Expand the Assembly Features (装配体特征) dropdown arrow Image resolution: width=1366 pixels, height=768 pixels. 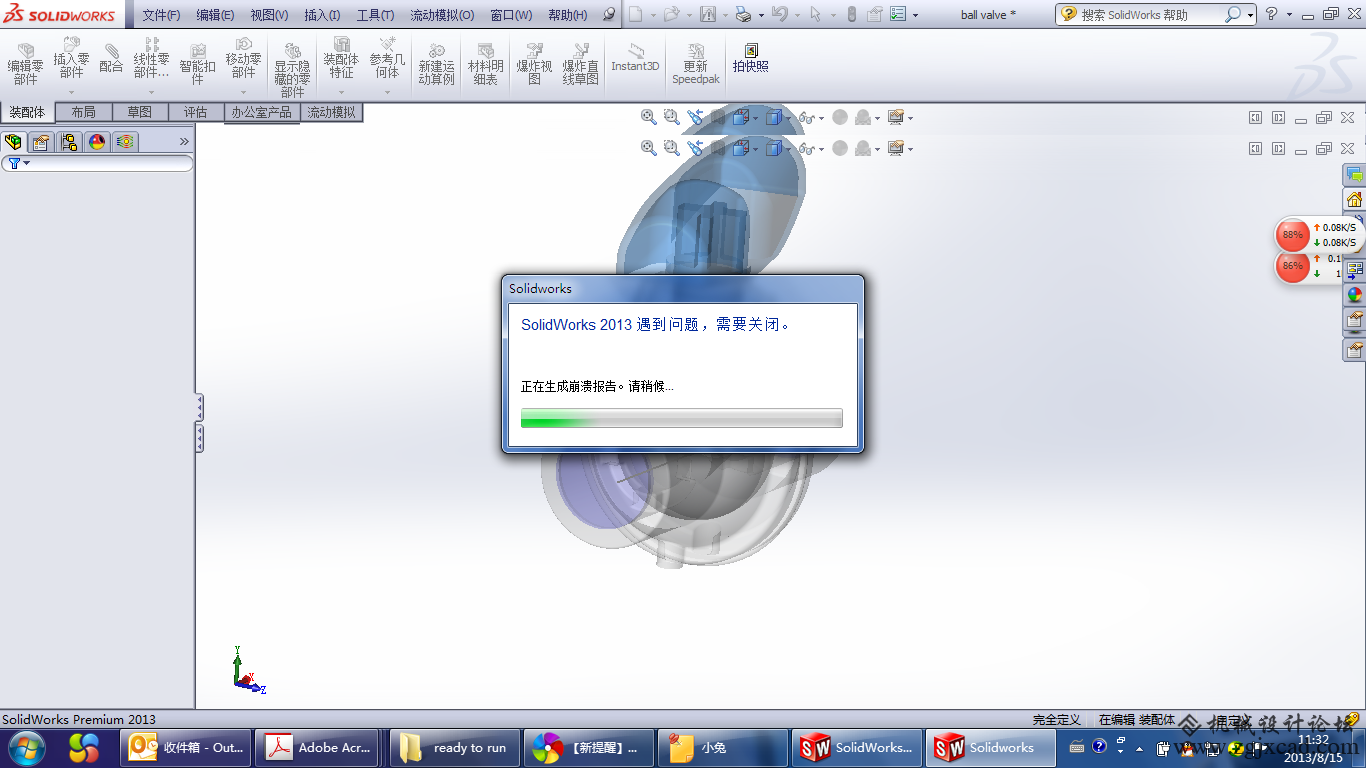pos(342,92)
